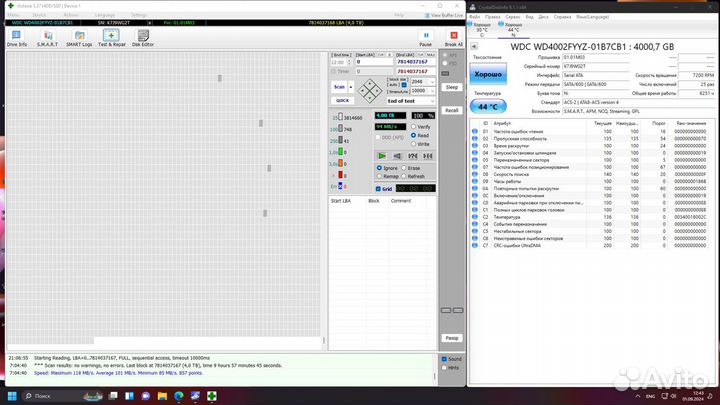Image resolution: width=720 pixels, height=405 pixels.
Task: Click the S.M.A.R.T toolbar icon
Action: (x=47, y=37)
